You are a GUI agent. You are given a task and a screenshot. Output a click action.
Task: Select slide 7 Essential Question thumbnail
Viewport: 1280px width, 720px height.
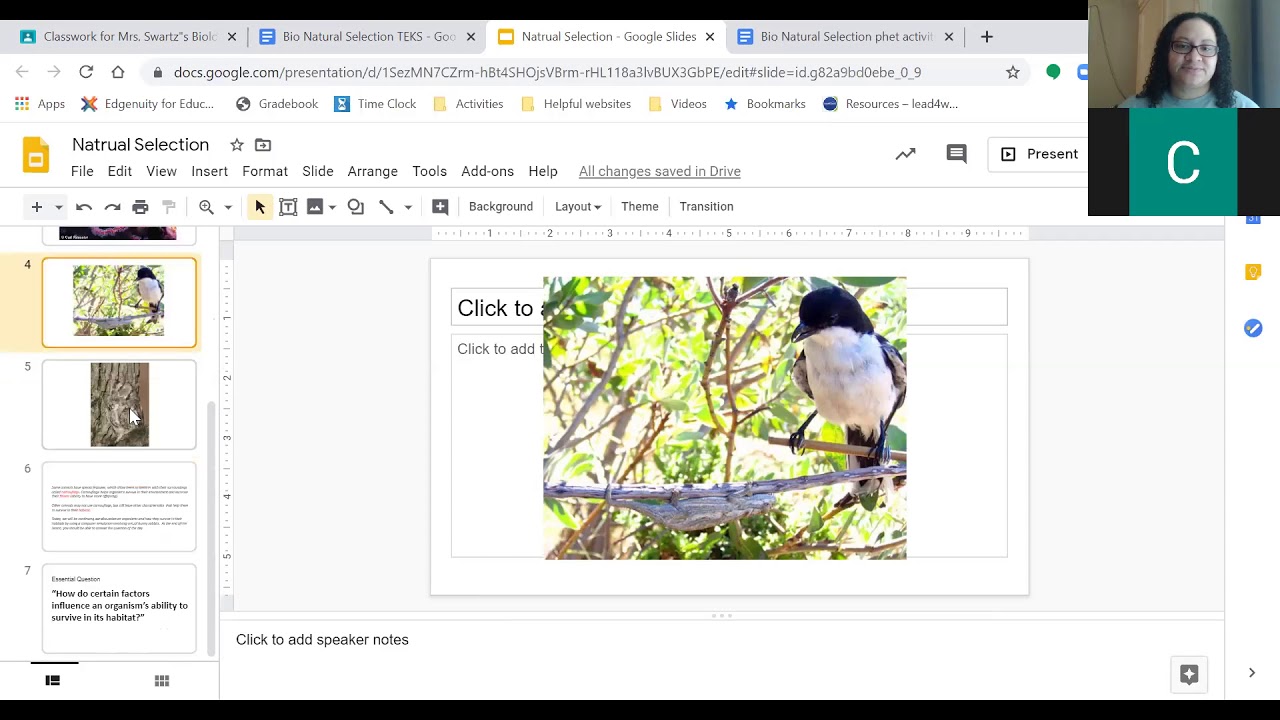119,608
